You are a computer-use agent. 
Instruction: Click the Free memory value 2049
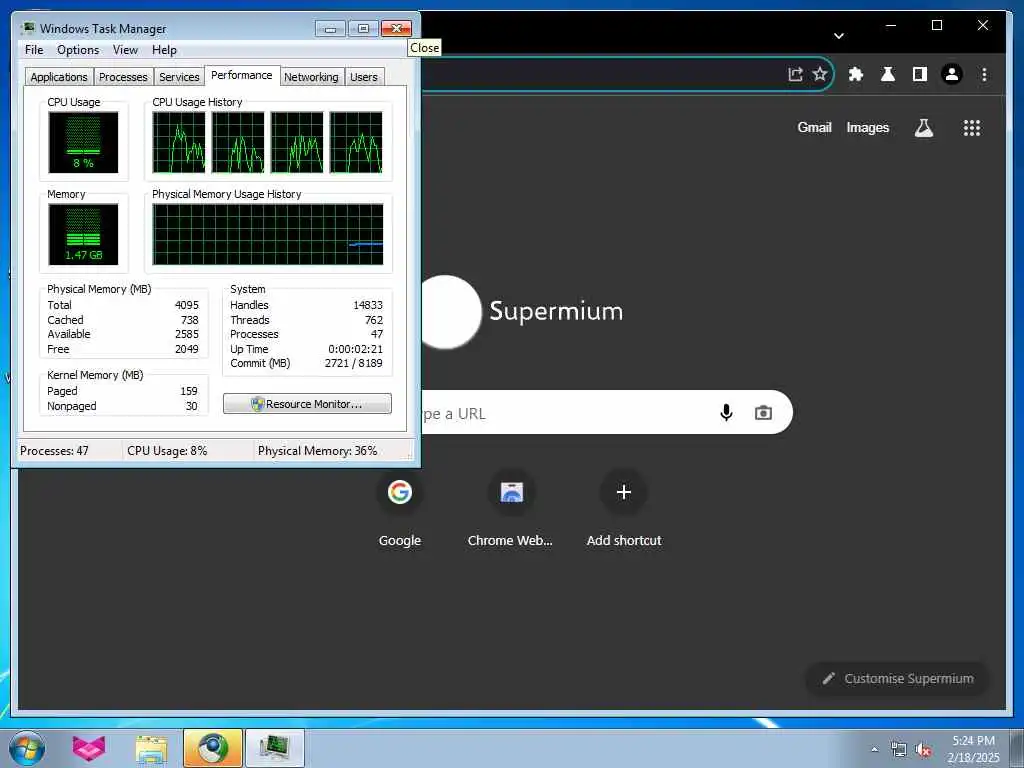coord(187,349)
